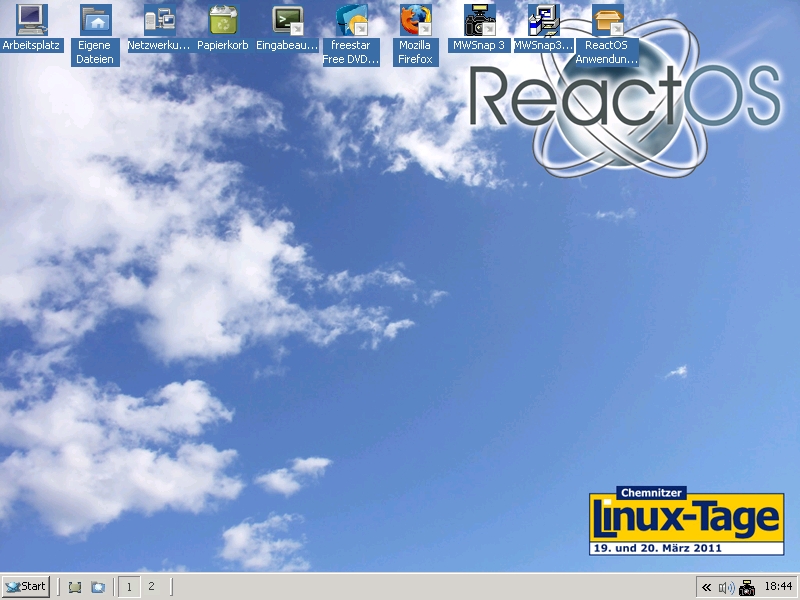
Task: Click the folder quick launch icon
Action: click(x=97, y=587)
